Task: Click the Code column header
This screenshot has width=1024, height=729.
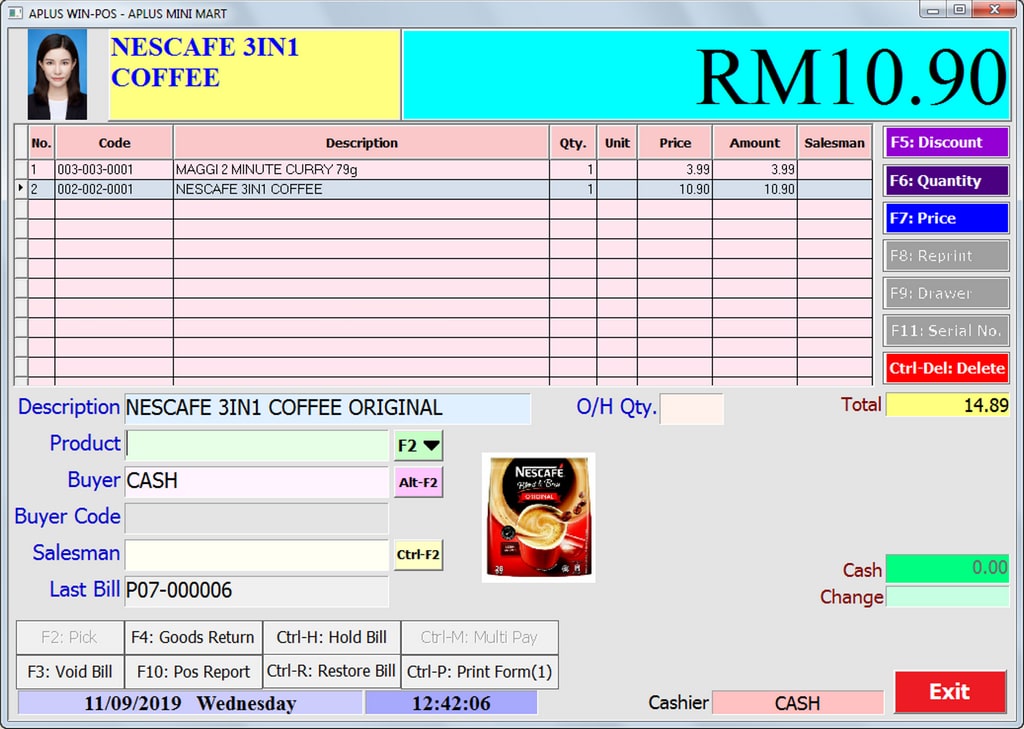Action: pyautogui.click(x=114, y=142)
